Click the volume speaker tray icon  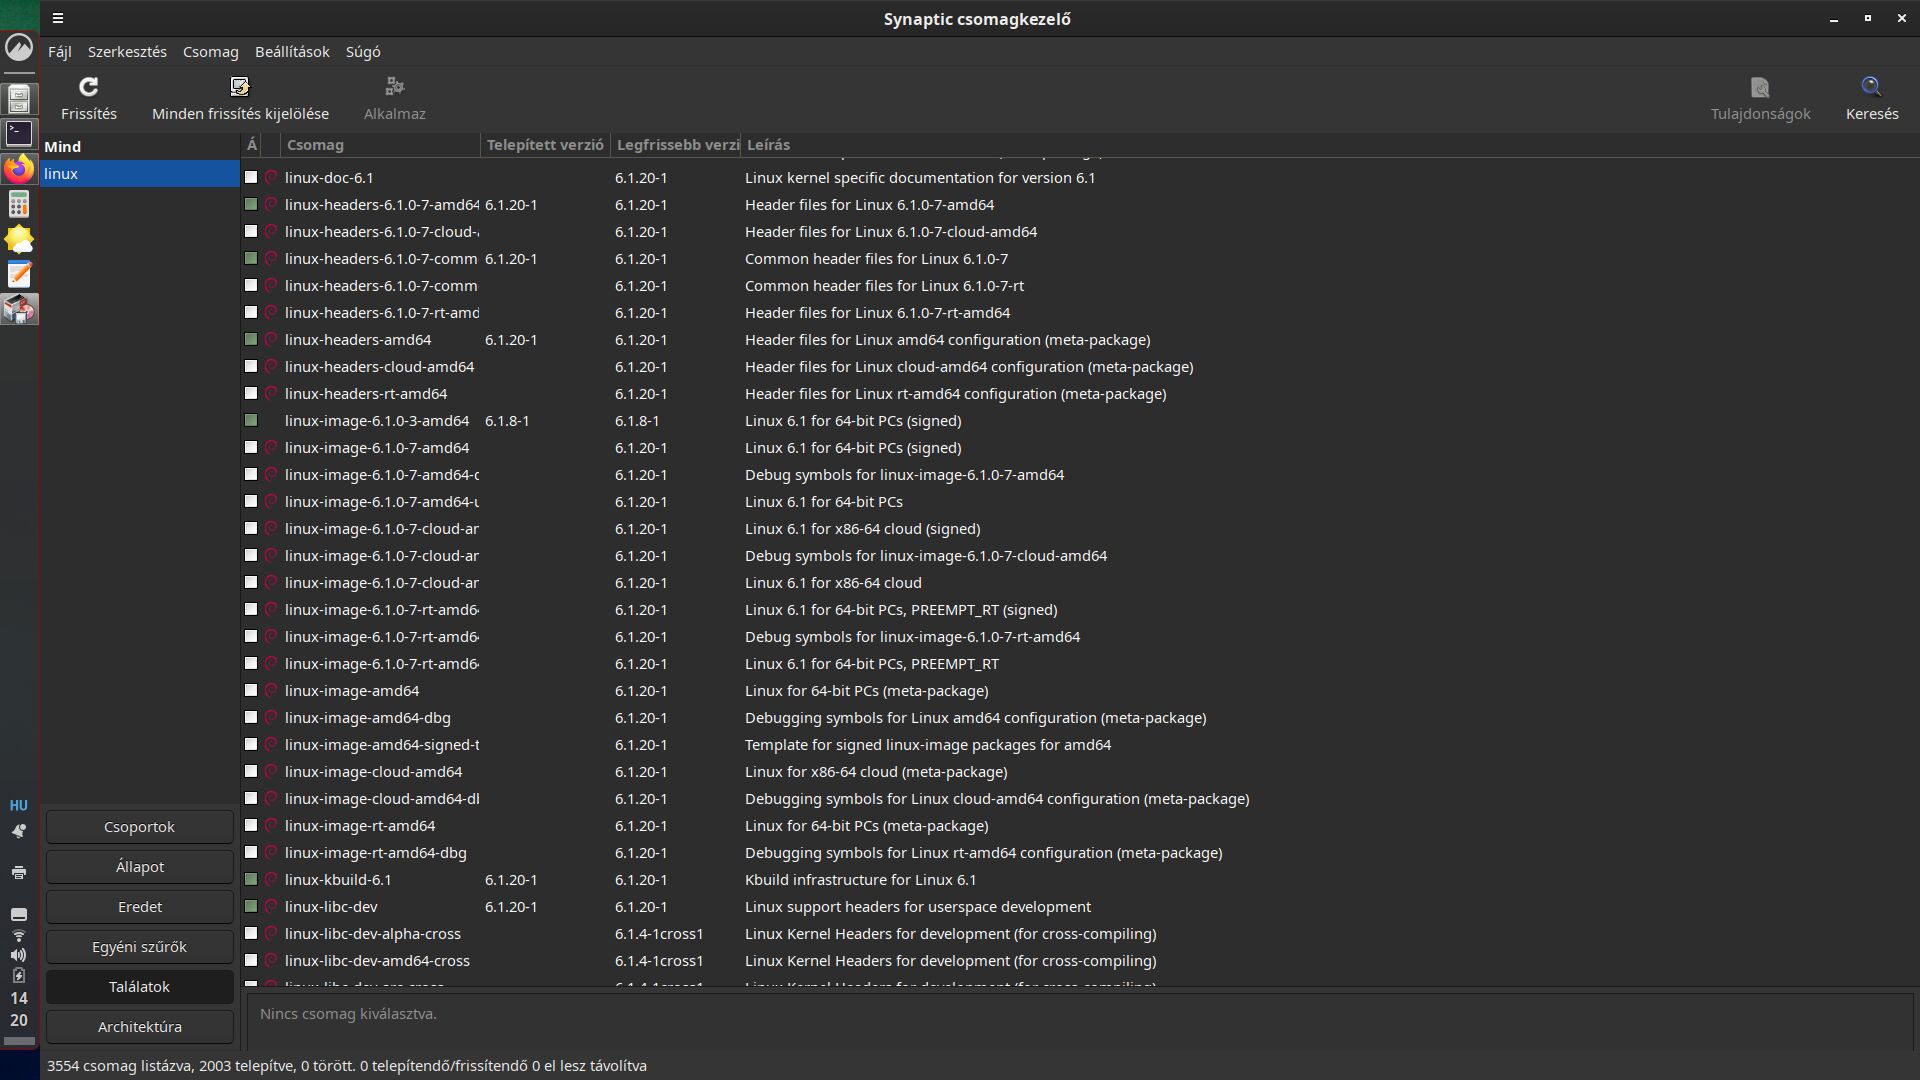point(19,955)
